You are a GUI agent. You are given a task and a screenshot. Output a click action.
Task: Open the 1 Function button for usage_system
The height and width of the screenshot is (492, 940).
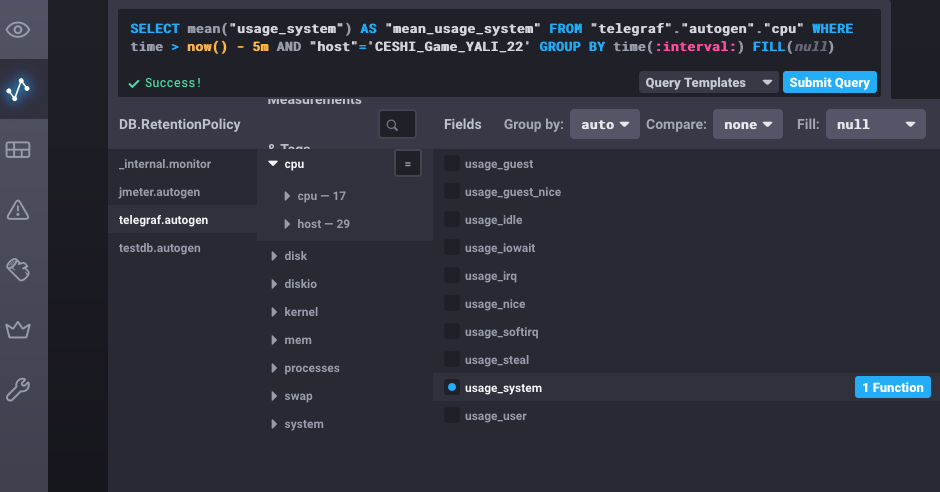click(x=893, y=387)
